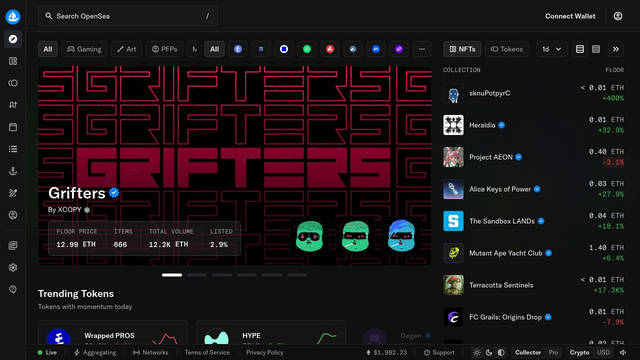Screen dimensions: 640x360
Task: Click the account avatar icon beside Connect Wallet
Action: (x=618, y=16)
